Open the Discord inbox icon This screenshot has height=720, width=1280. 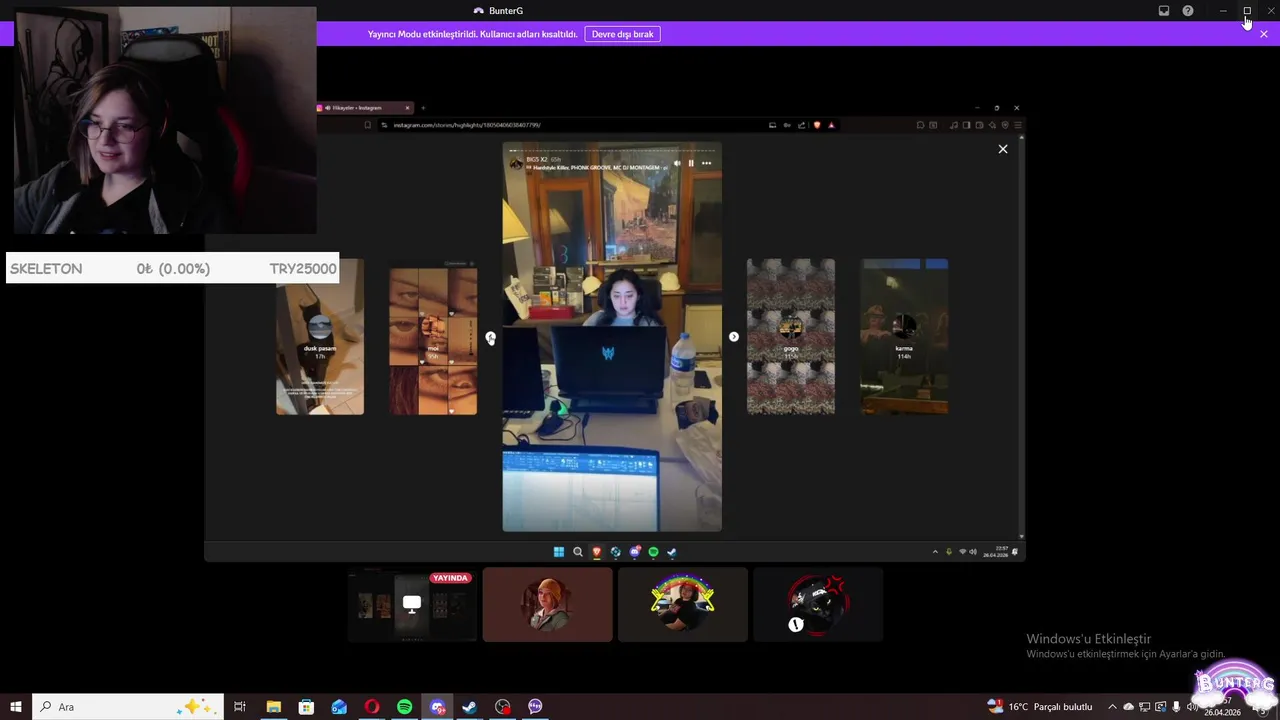coord(1164,11)
